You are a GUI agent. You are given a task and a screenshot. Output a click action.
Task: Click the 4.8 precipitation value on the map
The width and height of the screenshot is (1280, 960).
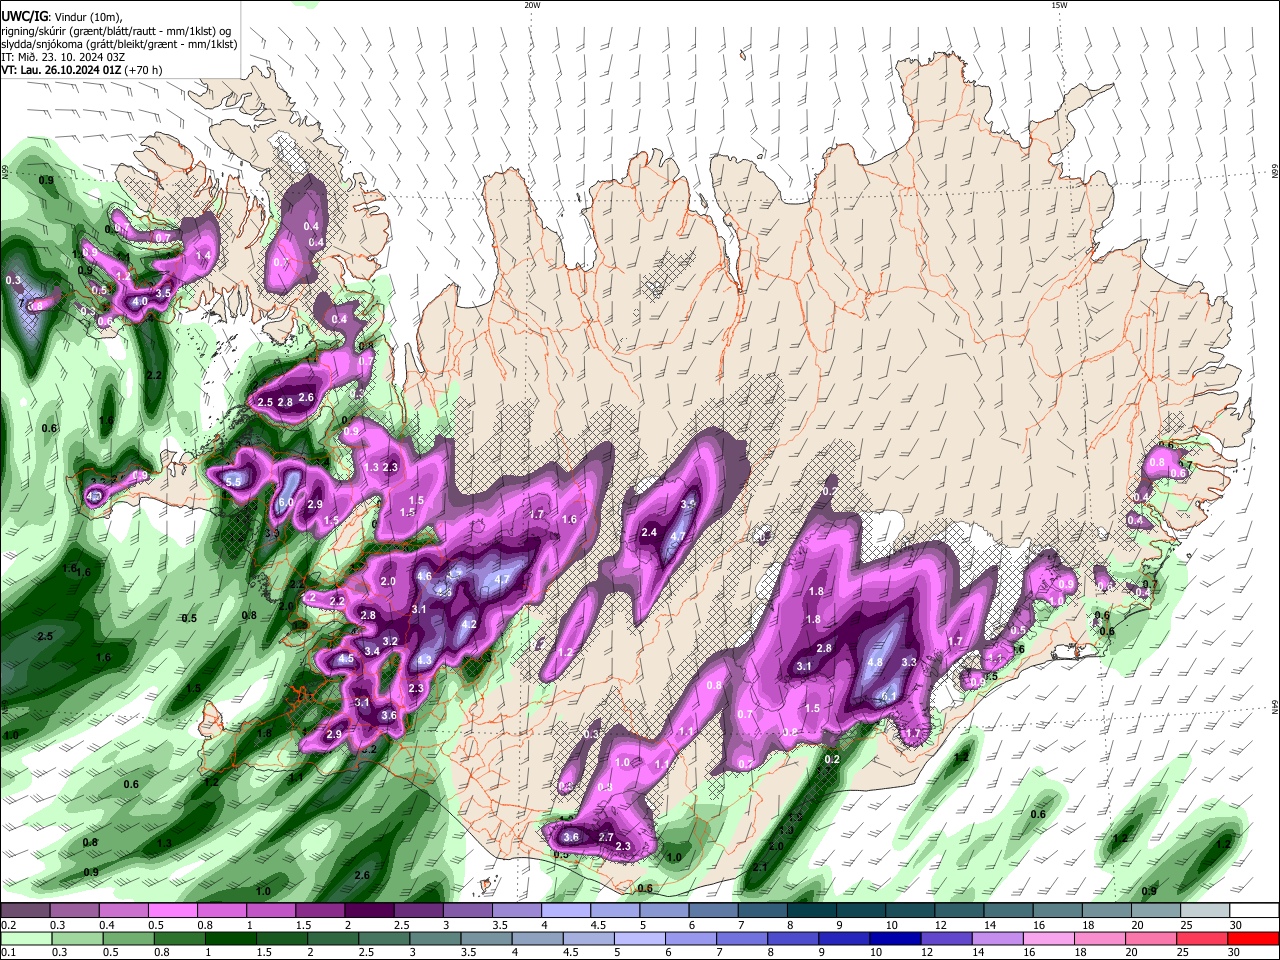pyautogui.click(x=875, y=662)
